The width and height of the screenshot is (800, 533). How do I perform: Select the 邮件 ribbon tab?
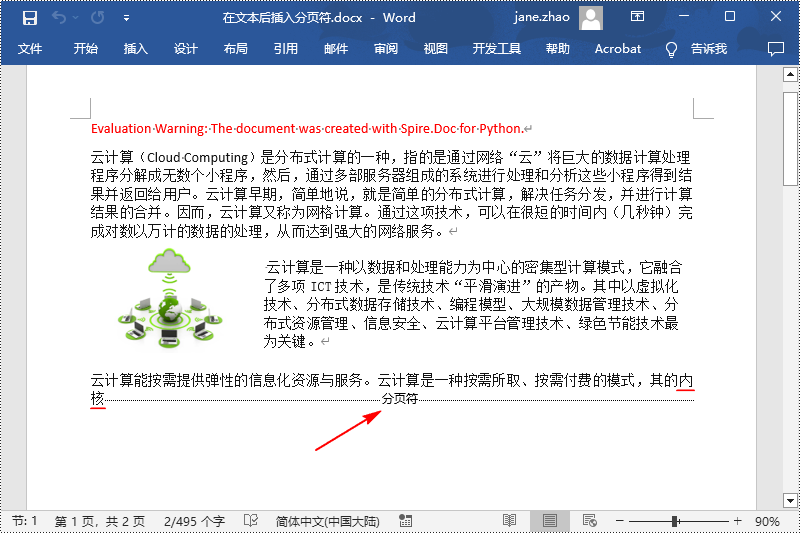tap(336, 49)
